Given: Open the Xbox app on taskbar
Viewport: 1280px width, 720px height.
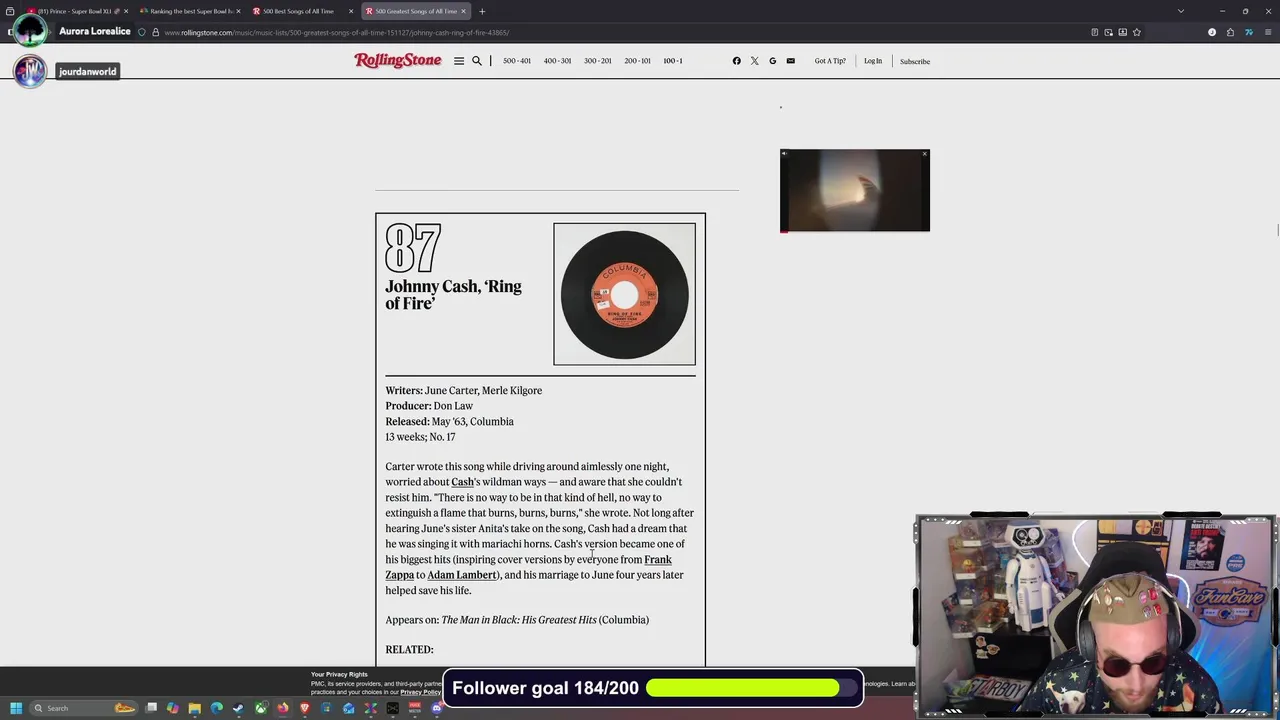Looking at the screenshot, I should pyautogui.click(x=261, y=708).
